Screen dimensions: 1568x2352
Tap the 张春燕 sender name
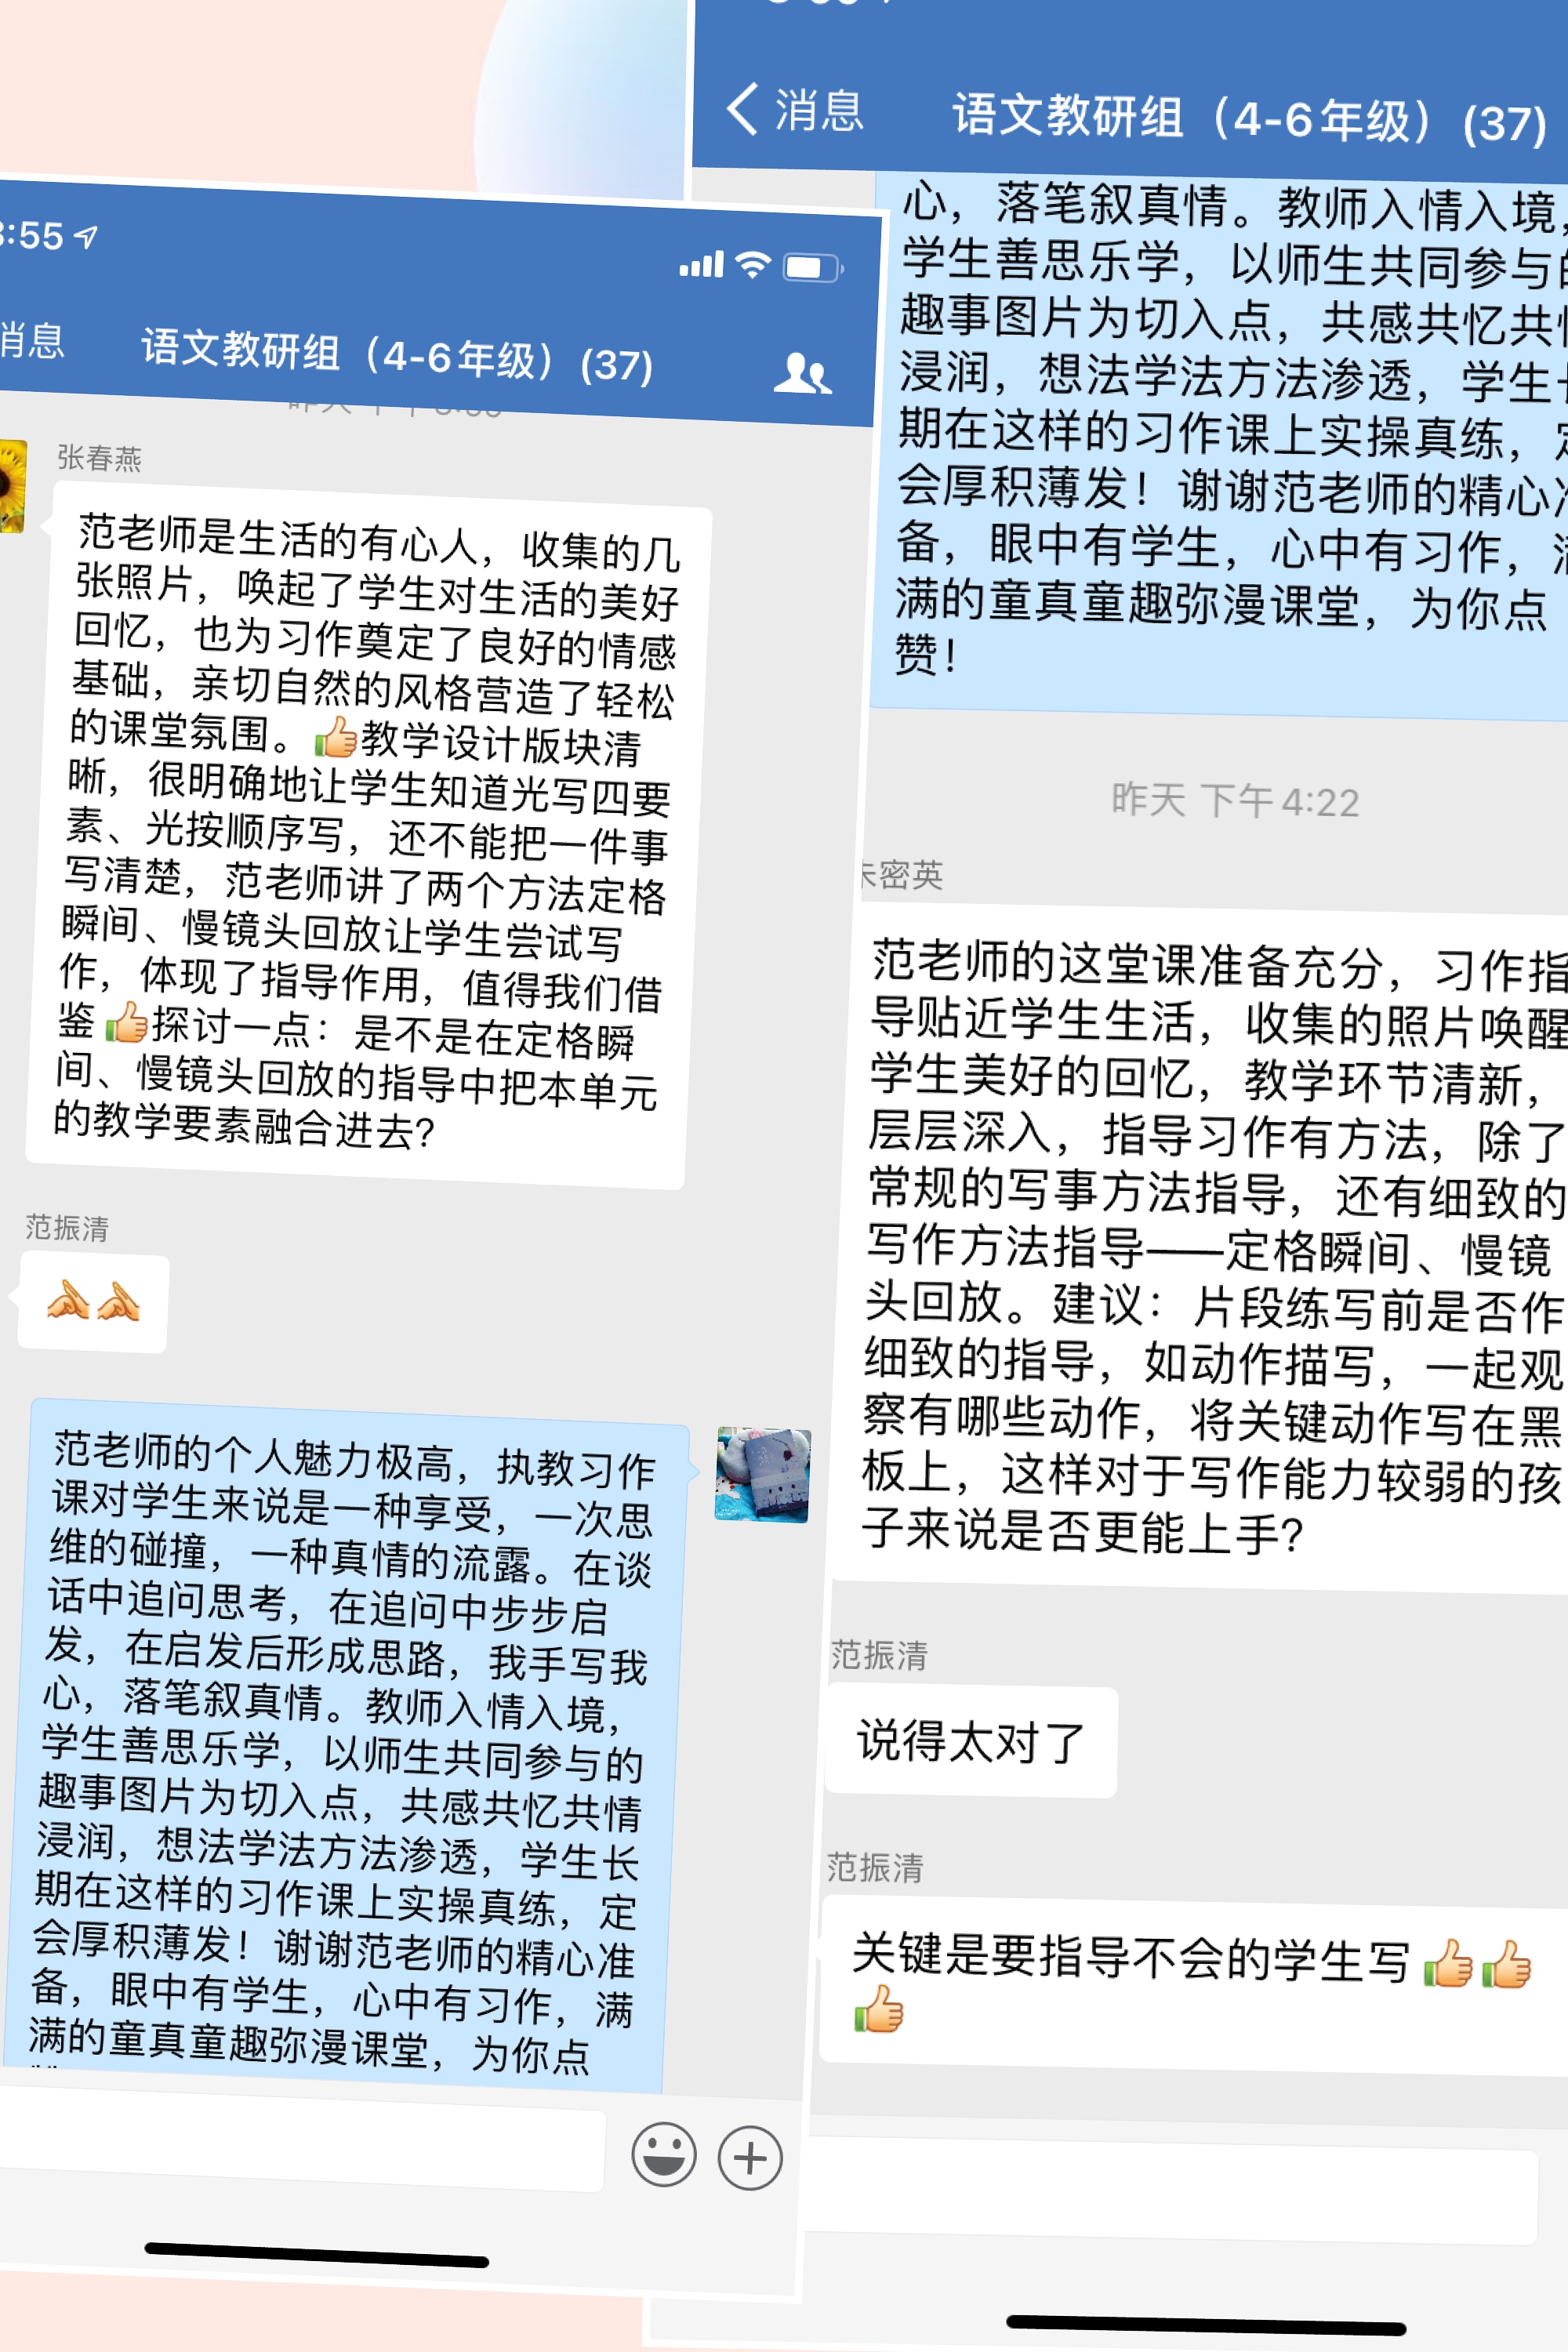(99, 458)
